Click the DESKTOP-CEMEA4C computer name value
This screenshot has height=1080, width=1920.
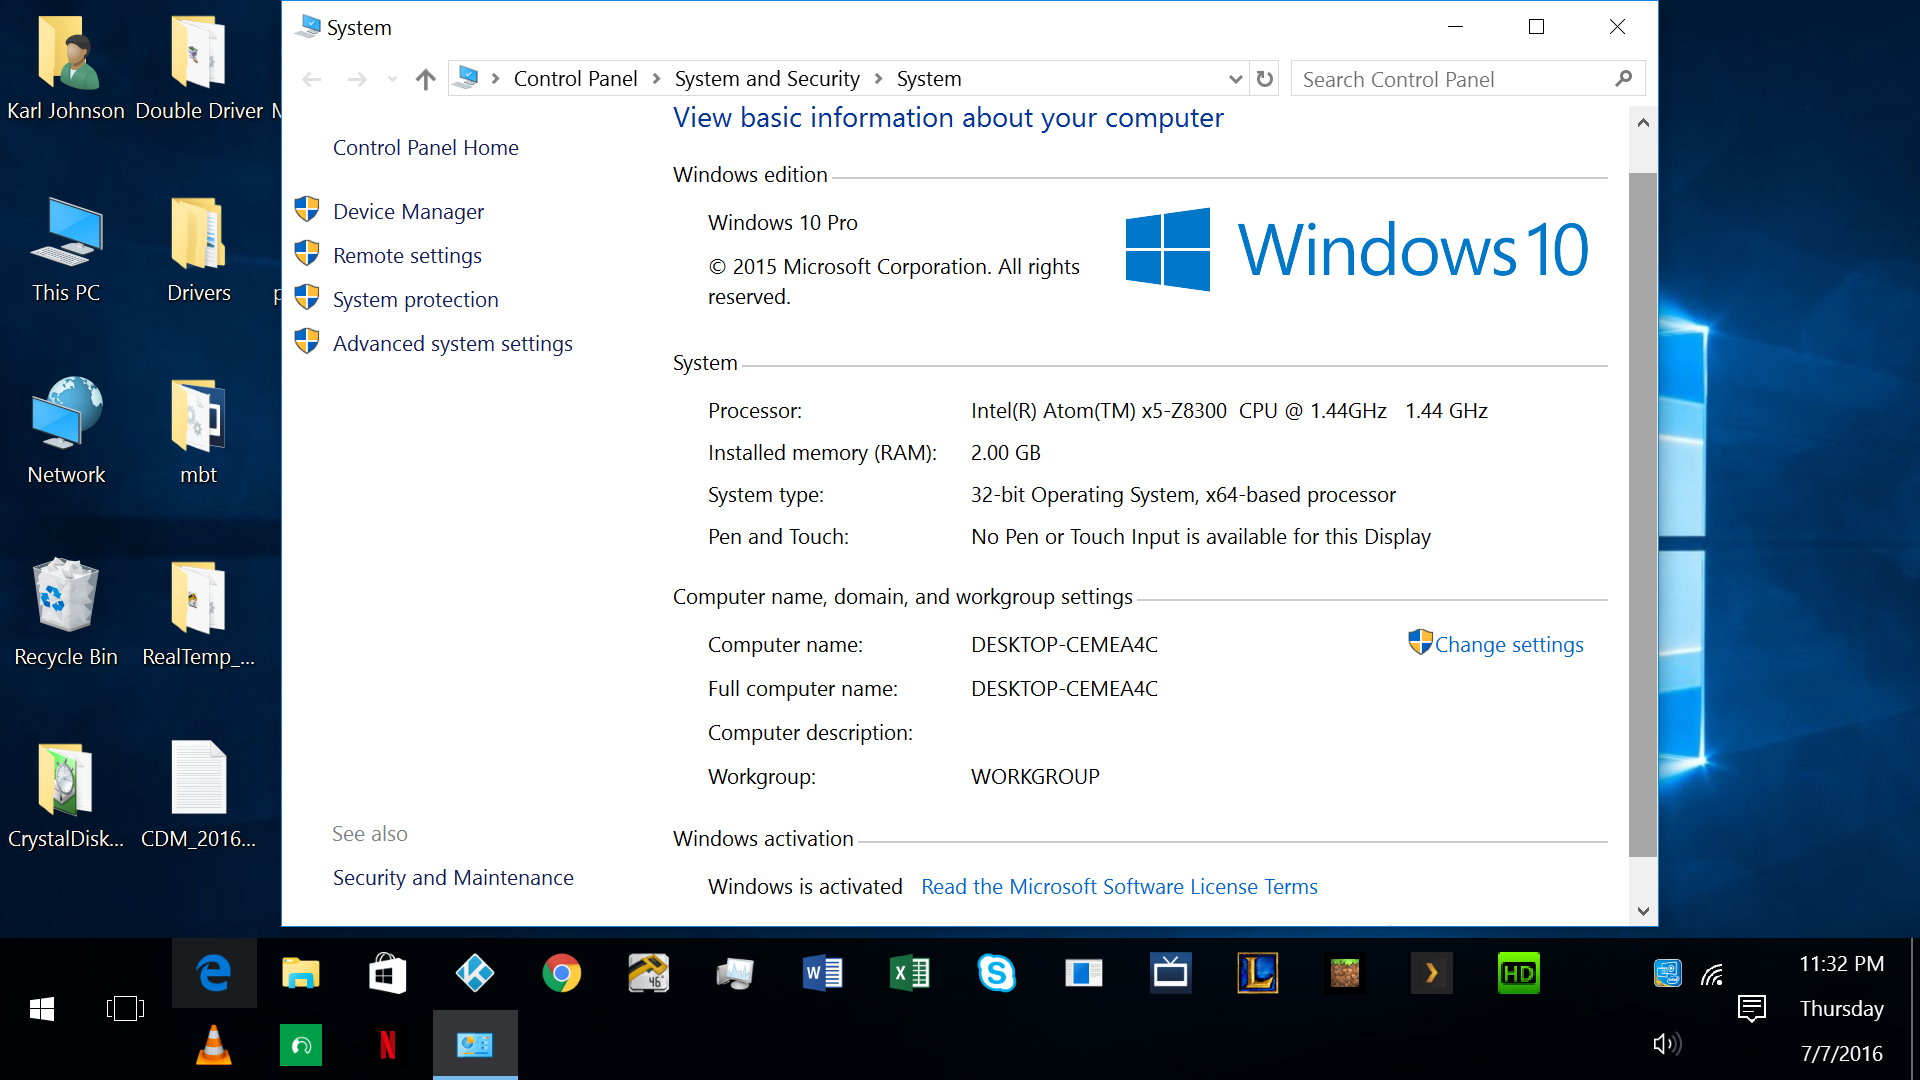(1064, 645)
